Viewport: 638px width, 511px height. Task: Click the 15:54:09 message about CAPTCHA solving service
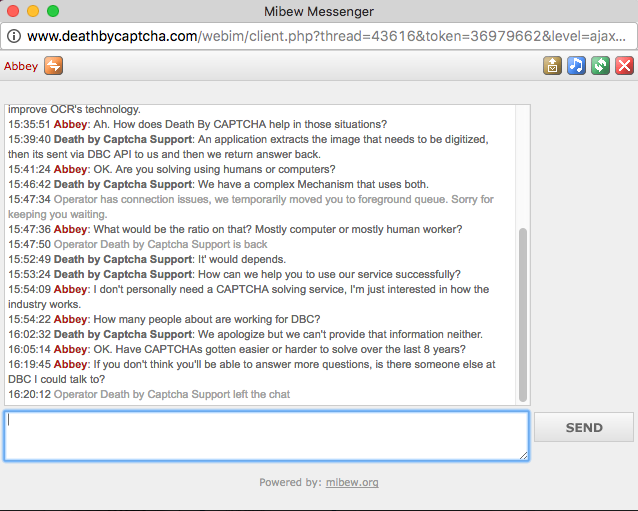tap(249, 297)
